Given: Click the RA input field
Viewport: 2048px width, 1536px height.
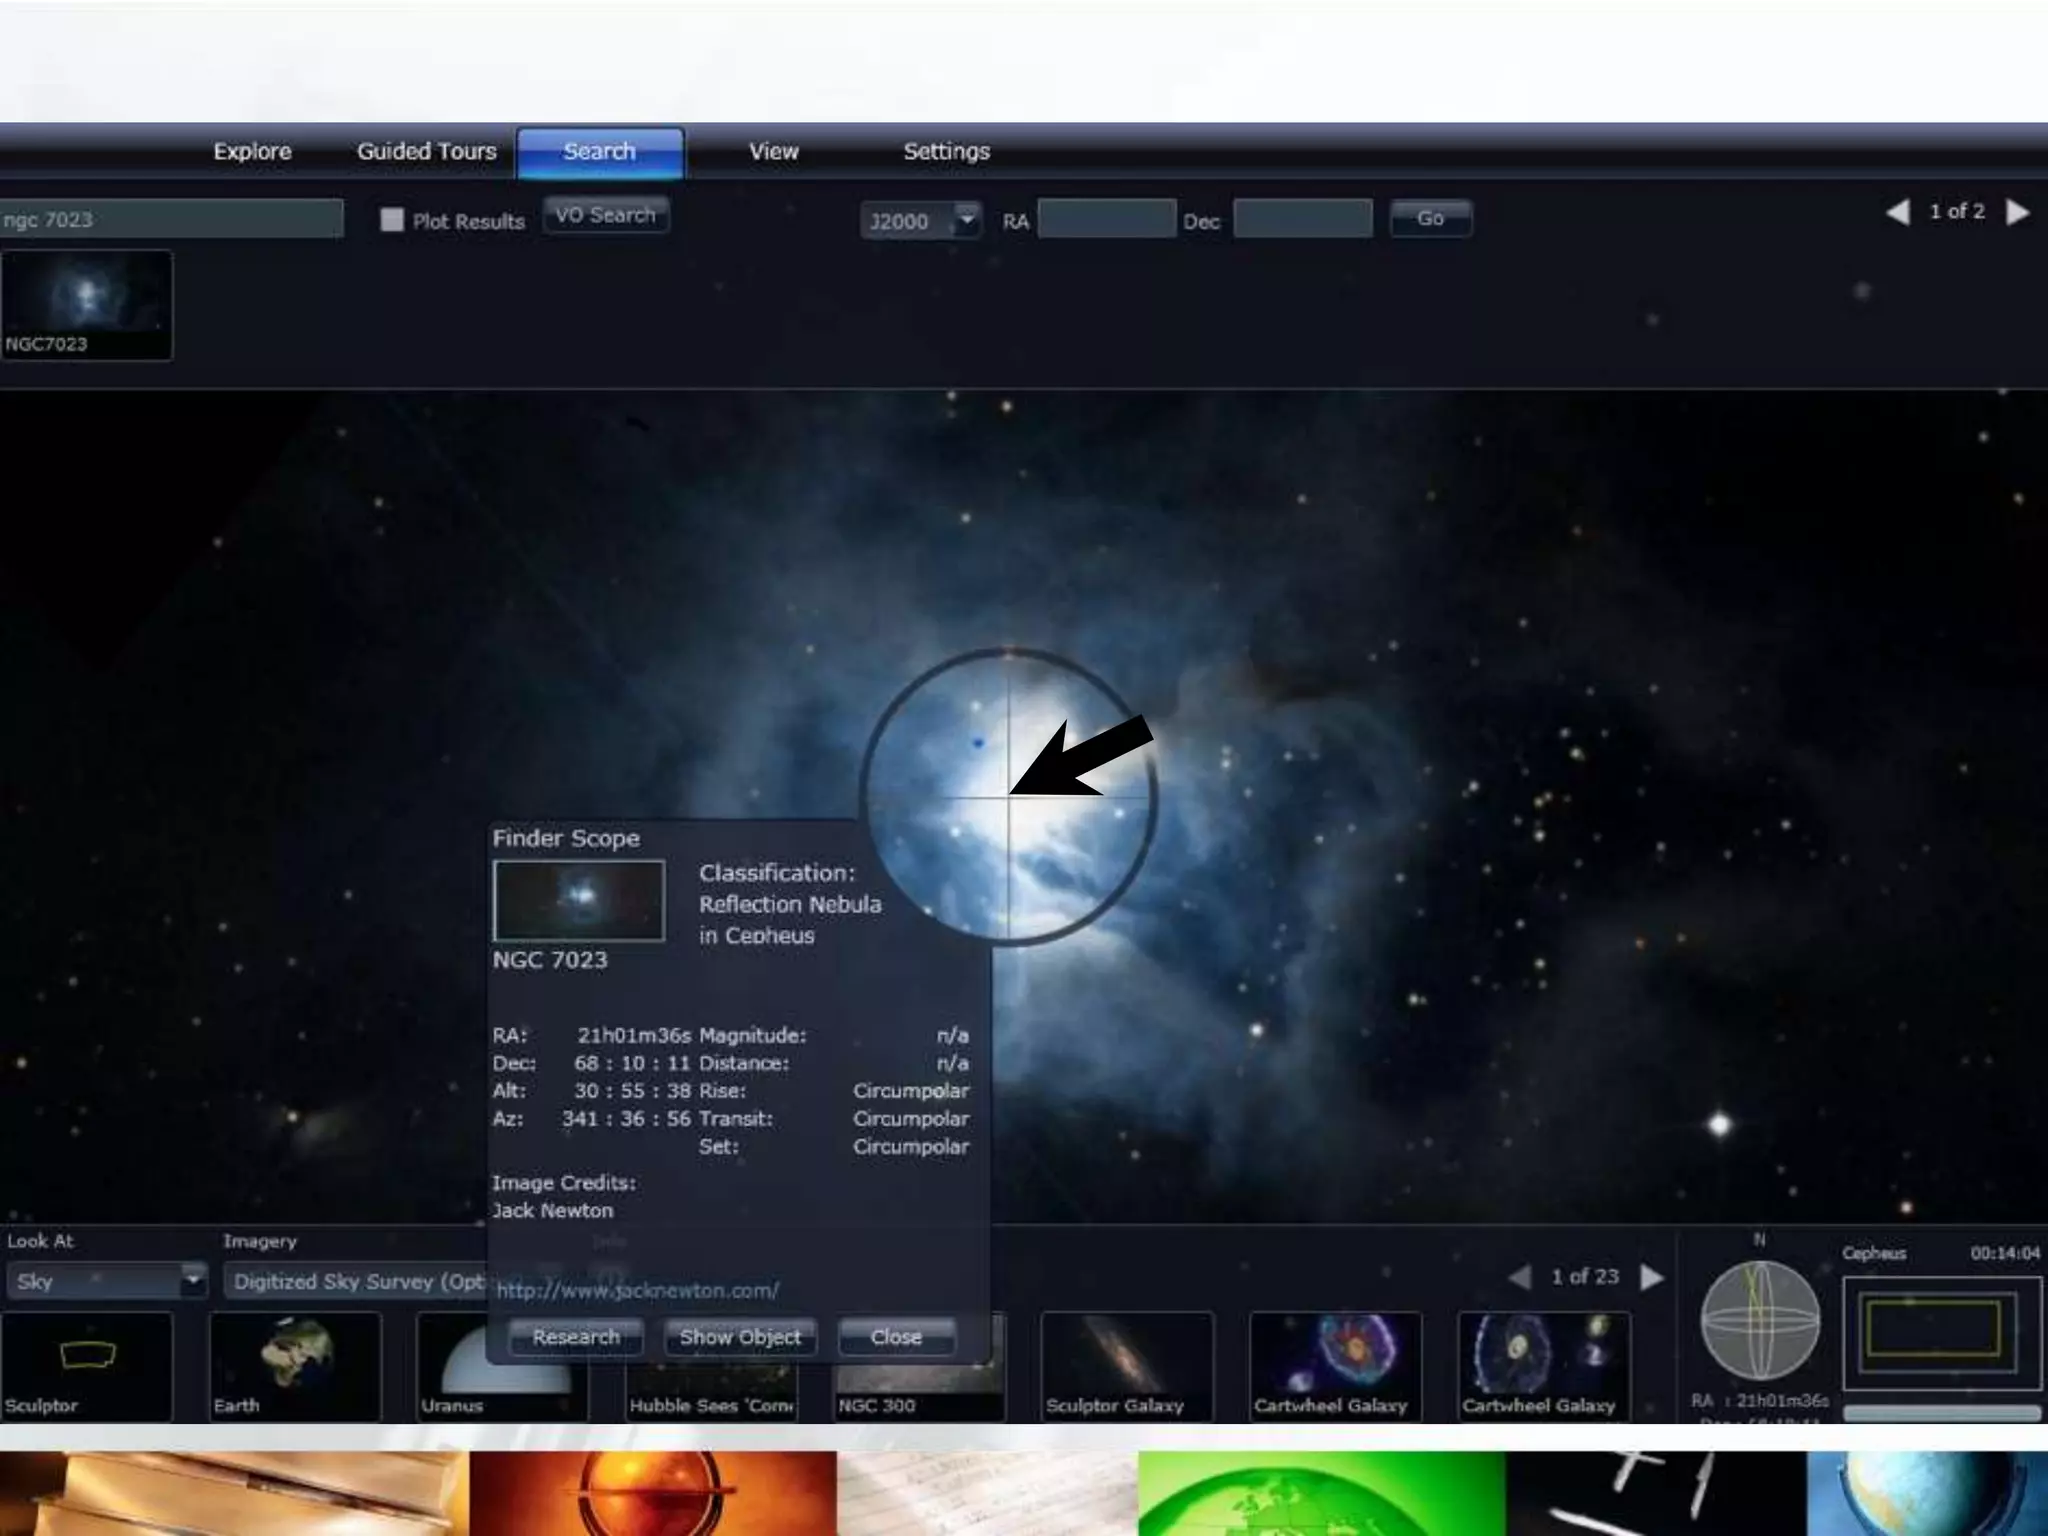Looking at the screenshot, I should (1106, 219).
